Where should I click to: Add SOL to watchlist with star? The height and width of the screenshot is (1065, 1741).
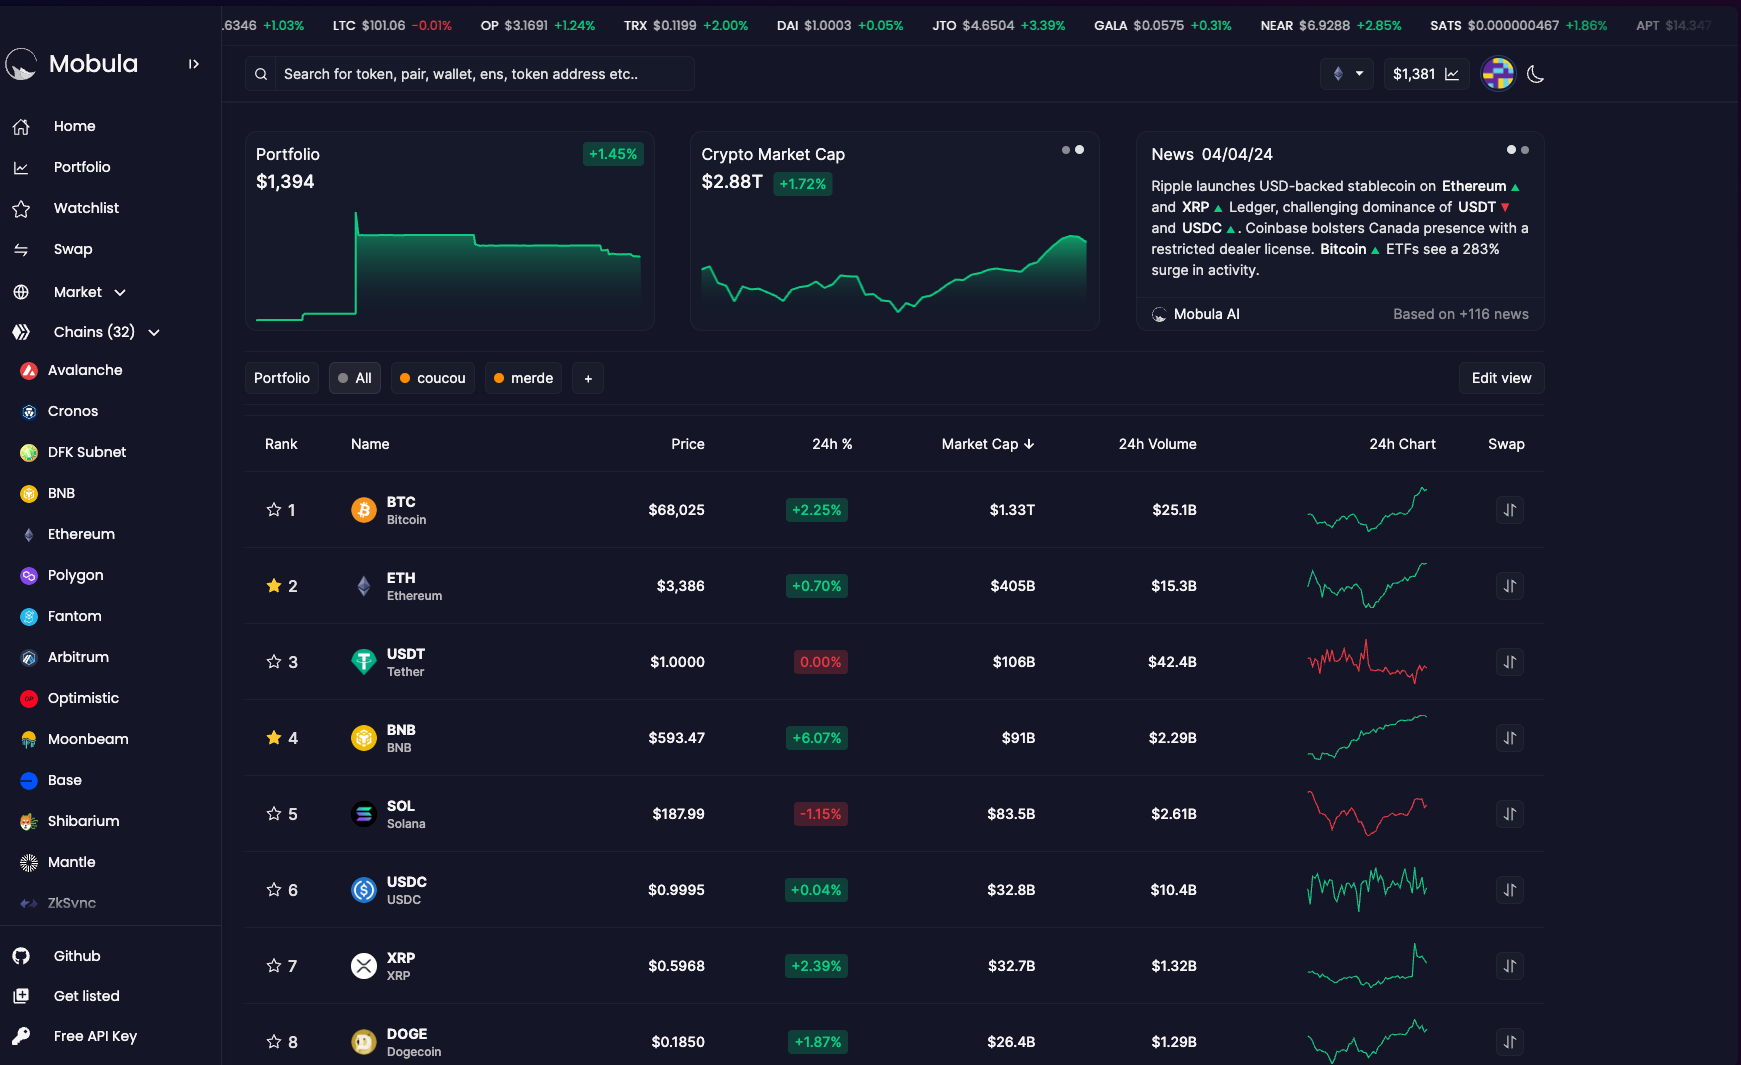274,814
